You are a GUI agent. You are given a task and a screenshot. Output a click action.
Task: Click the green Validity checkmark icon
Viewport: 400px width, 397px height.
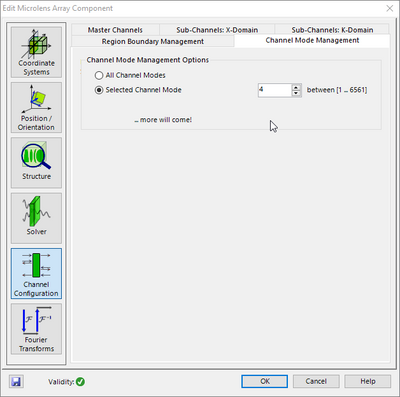point(80,382)
